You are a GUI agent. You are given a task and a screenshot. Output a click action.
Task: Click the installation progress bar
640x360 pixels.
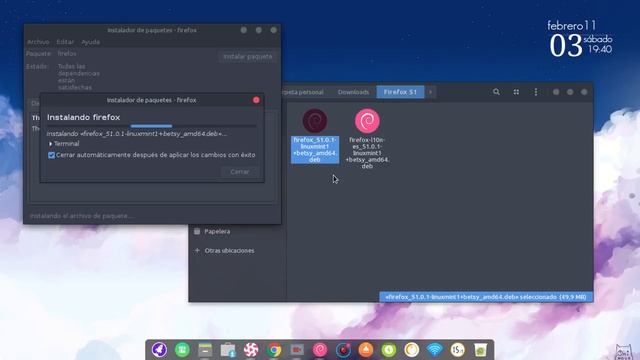(x=151, y=126)
